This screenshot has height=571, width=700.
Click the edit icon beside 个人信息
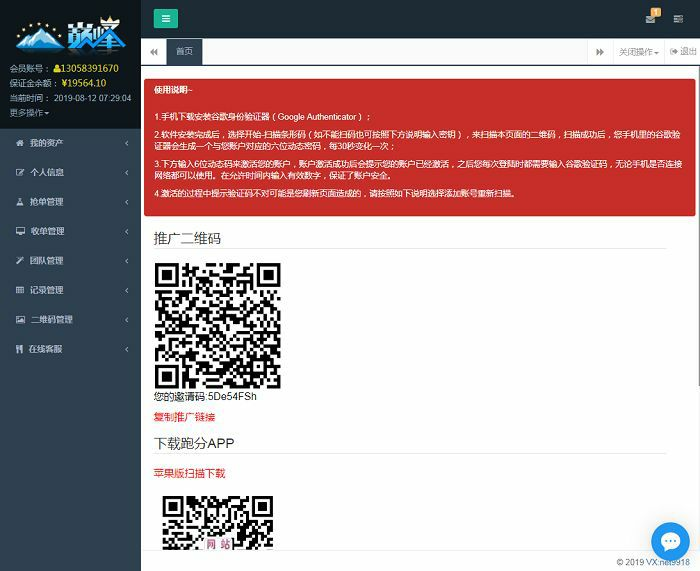[x=20, y=172]
